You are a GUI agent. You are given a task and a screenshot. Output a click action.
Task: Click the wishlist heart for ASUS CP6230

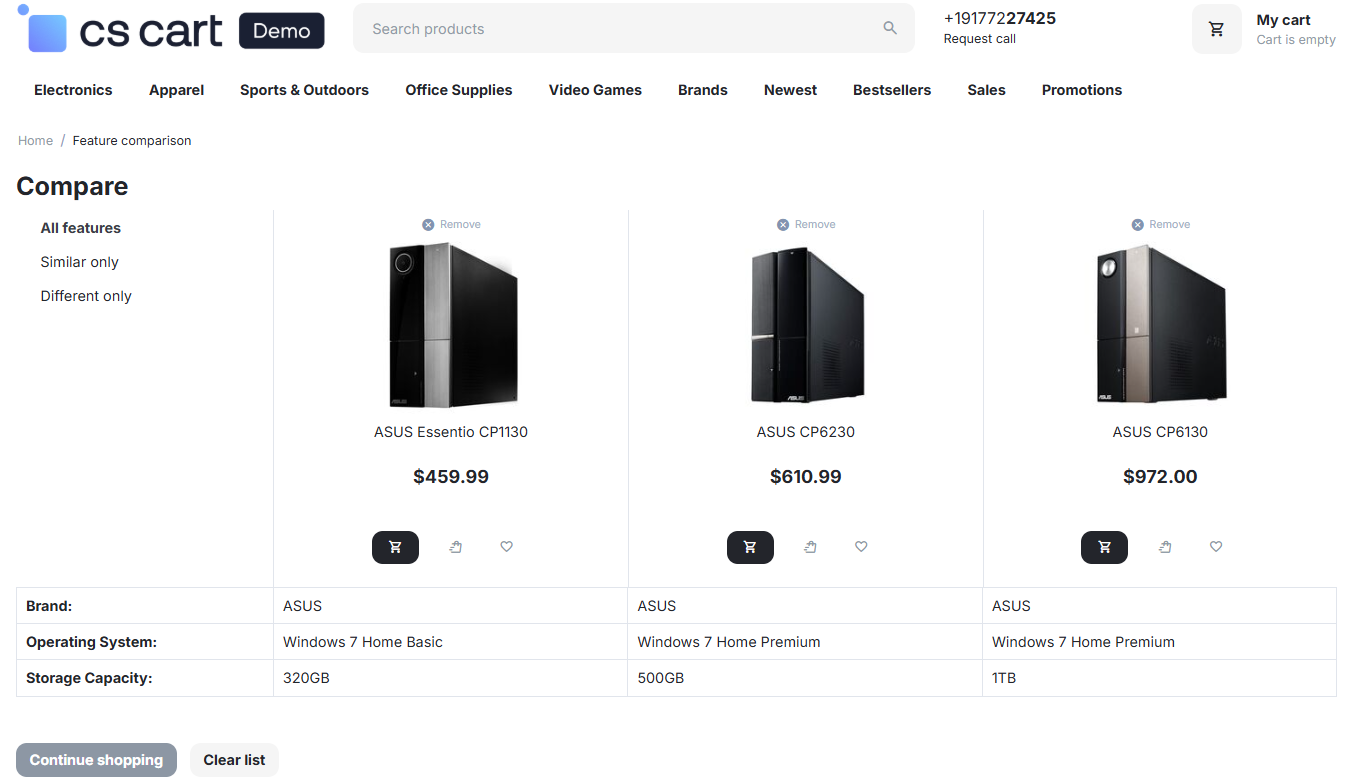861,547
